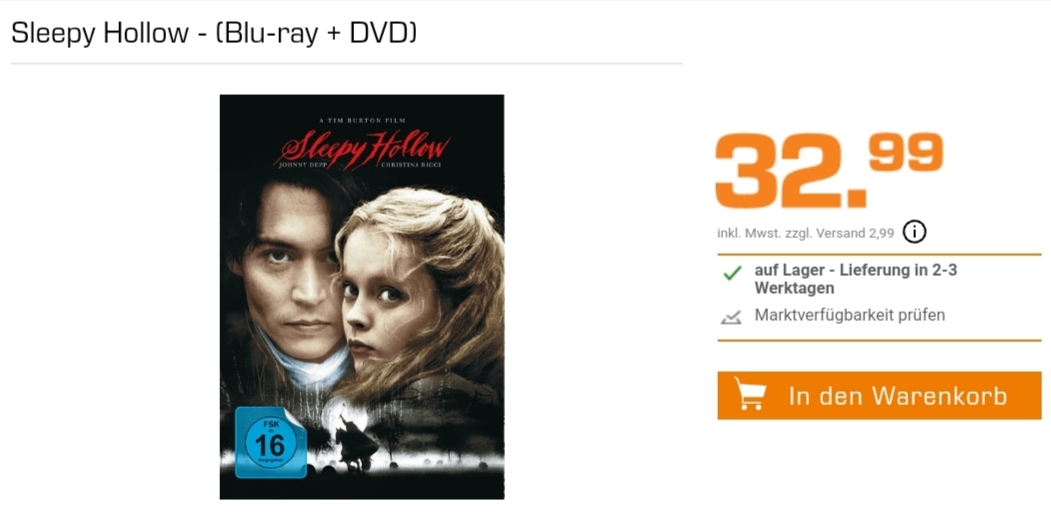Click the inkl. Mwst. zzgl. Versand text

tap(806, 233)
